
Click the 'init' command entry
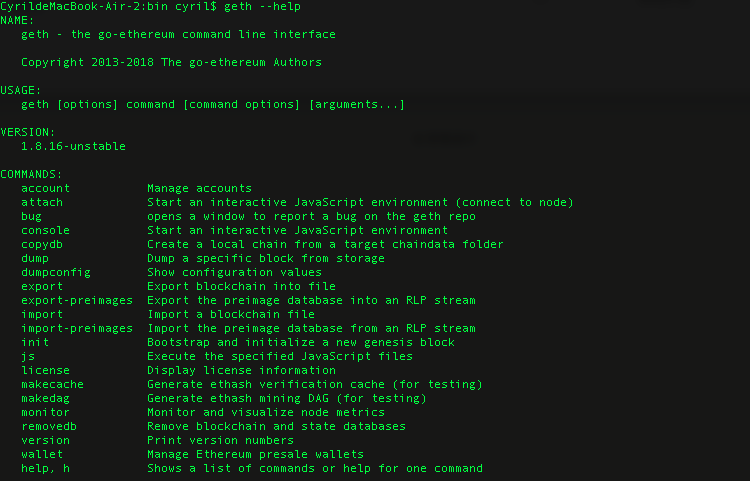pyautogui.click(x=35, y=342)
